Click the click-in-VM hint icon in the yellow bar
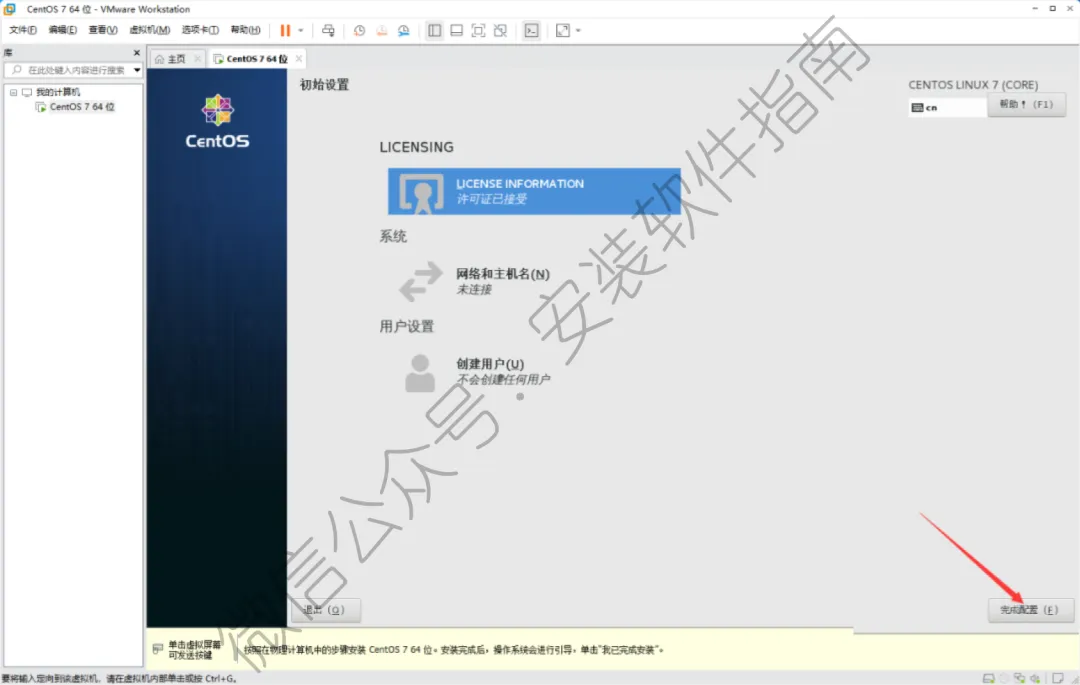Screen dimensions: 1080x685 tap(158, 649)
